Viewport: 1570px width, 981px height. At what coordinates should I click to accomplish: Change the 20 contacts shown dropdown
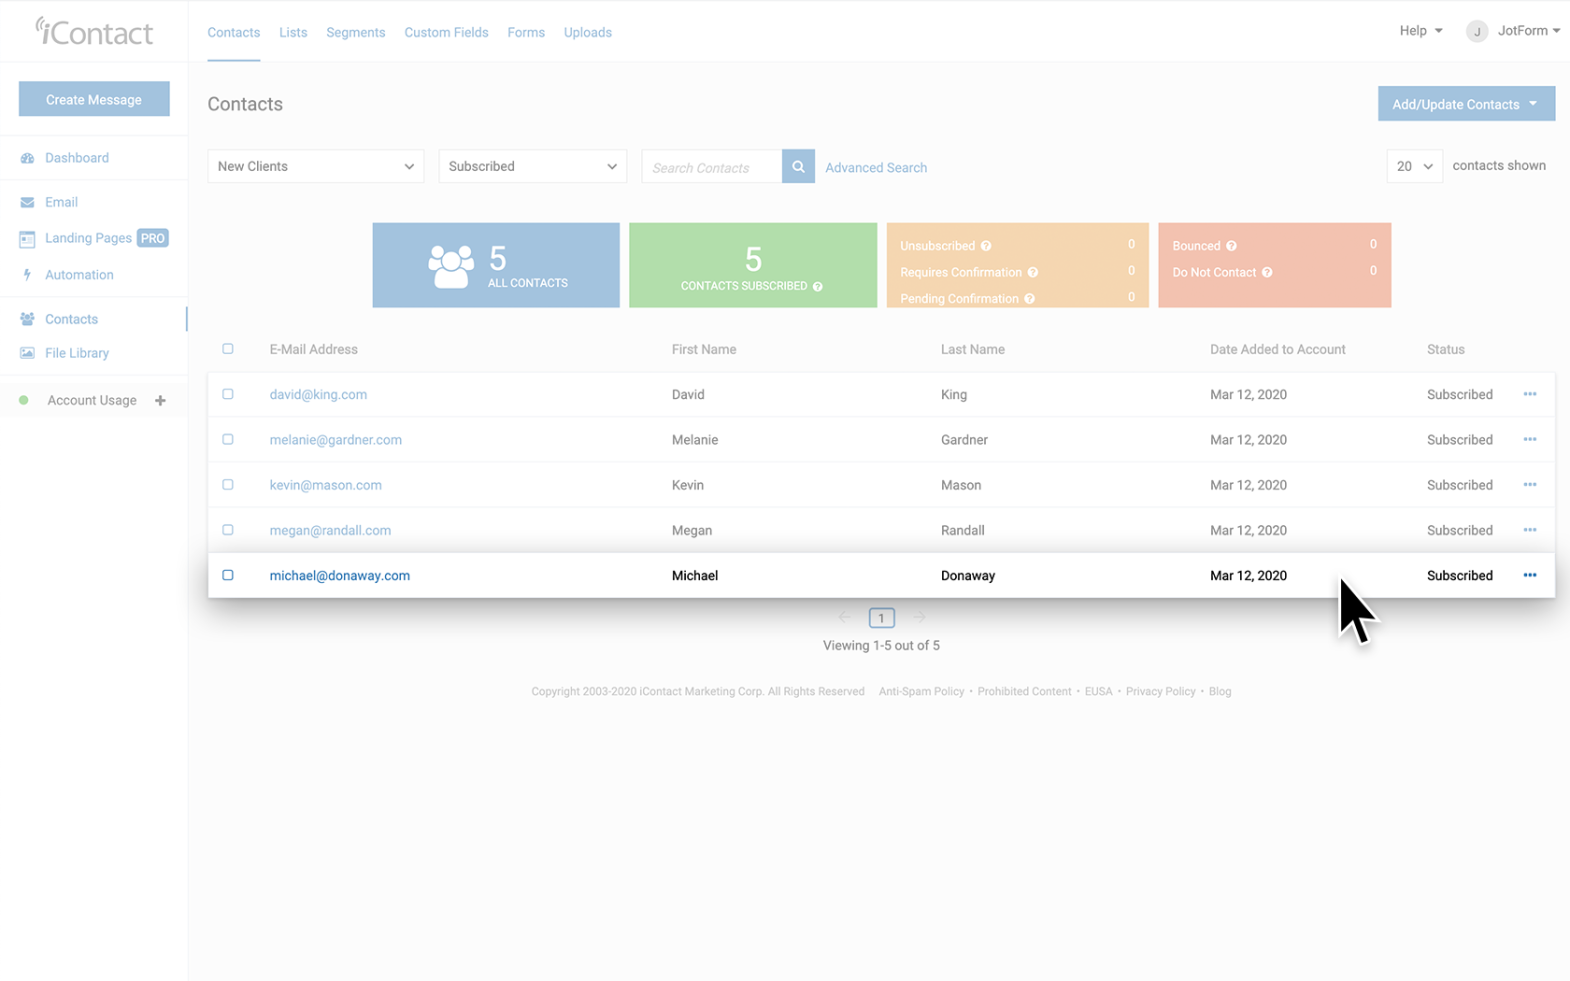tap(1414, 167)
